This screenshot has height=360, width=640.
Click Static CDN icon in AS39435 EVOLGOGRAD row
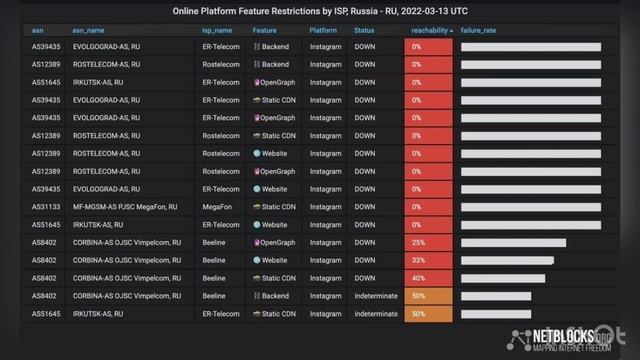point(257,100)
